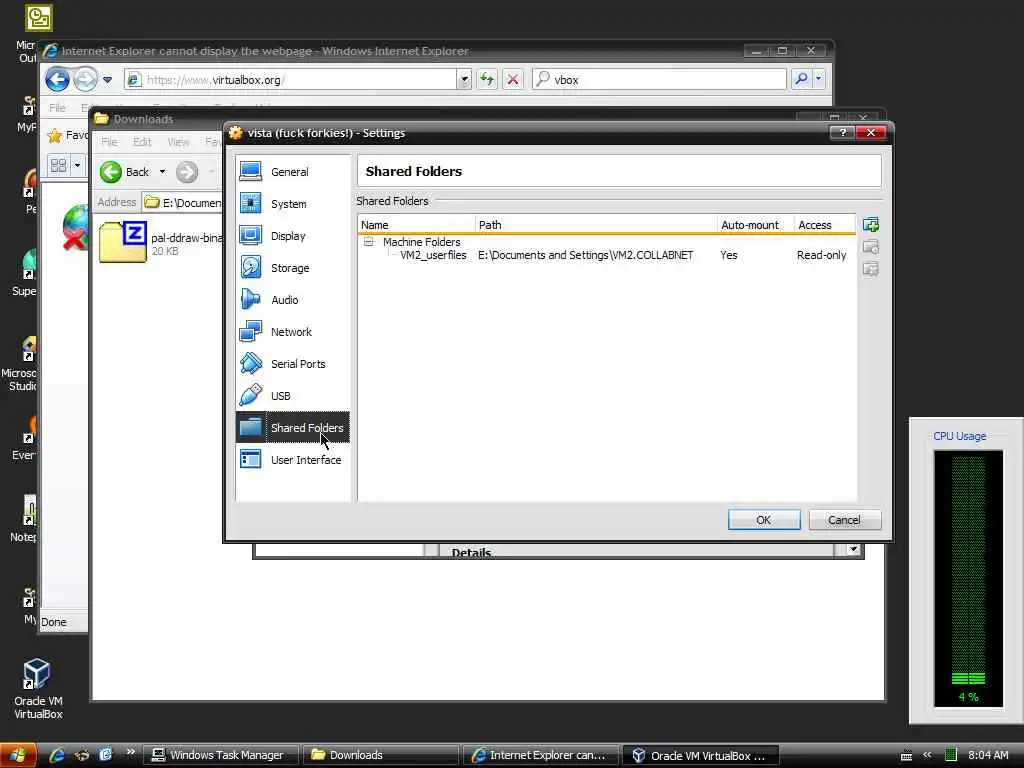
Task: Select the Shared Folders category
Action: (x=293, y=428)
